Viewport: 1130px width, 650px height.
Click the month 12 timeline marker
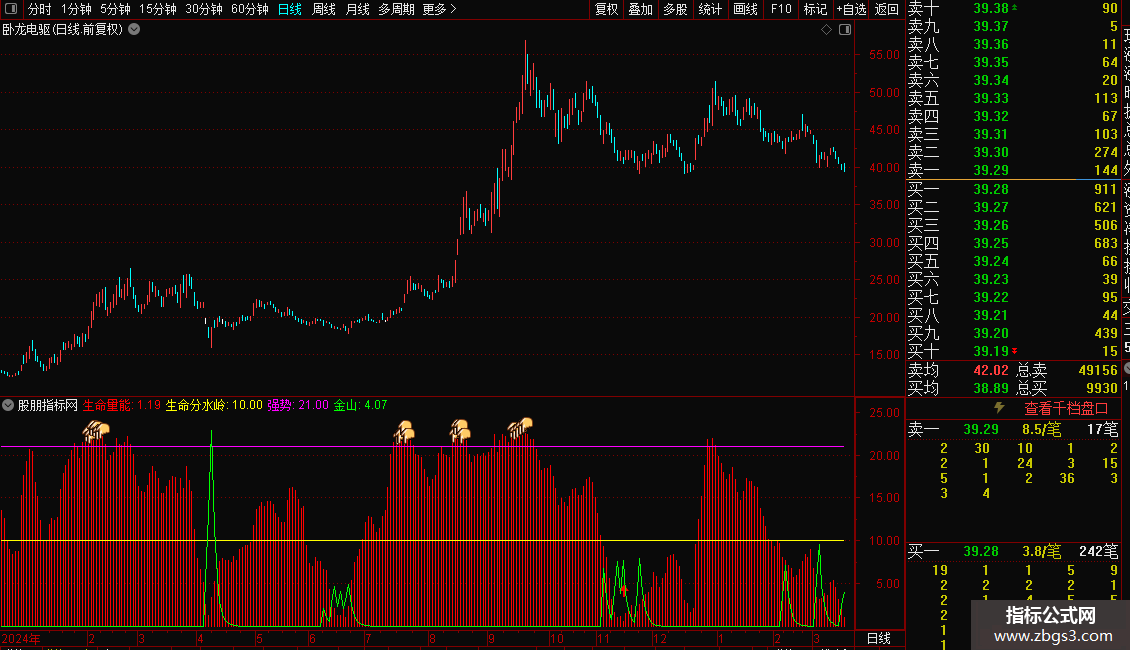[x=659, y=638]
